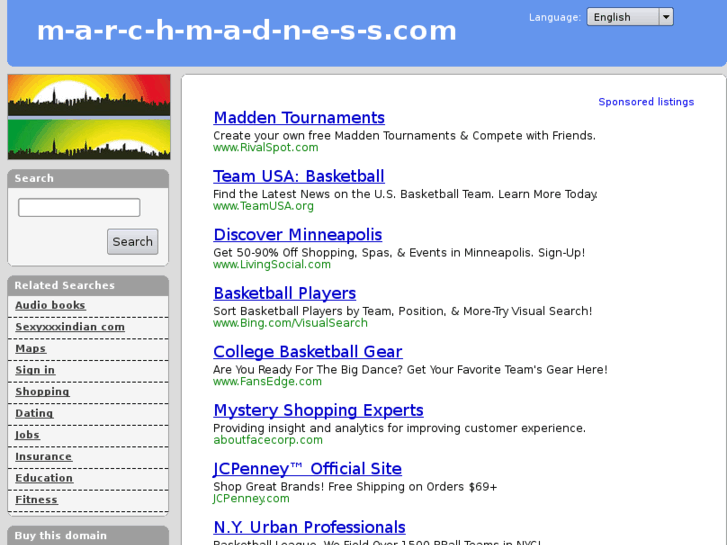The width and height of the screenshot is (727, 545).
Task: Click the m-a-r-c-h-m-a-d-n-e-s-s.com site title
Action: [x=247, y=31]
